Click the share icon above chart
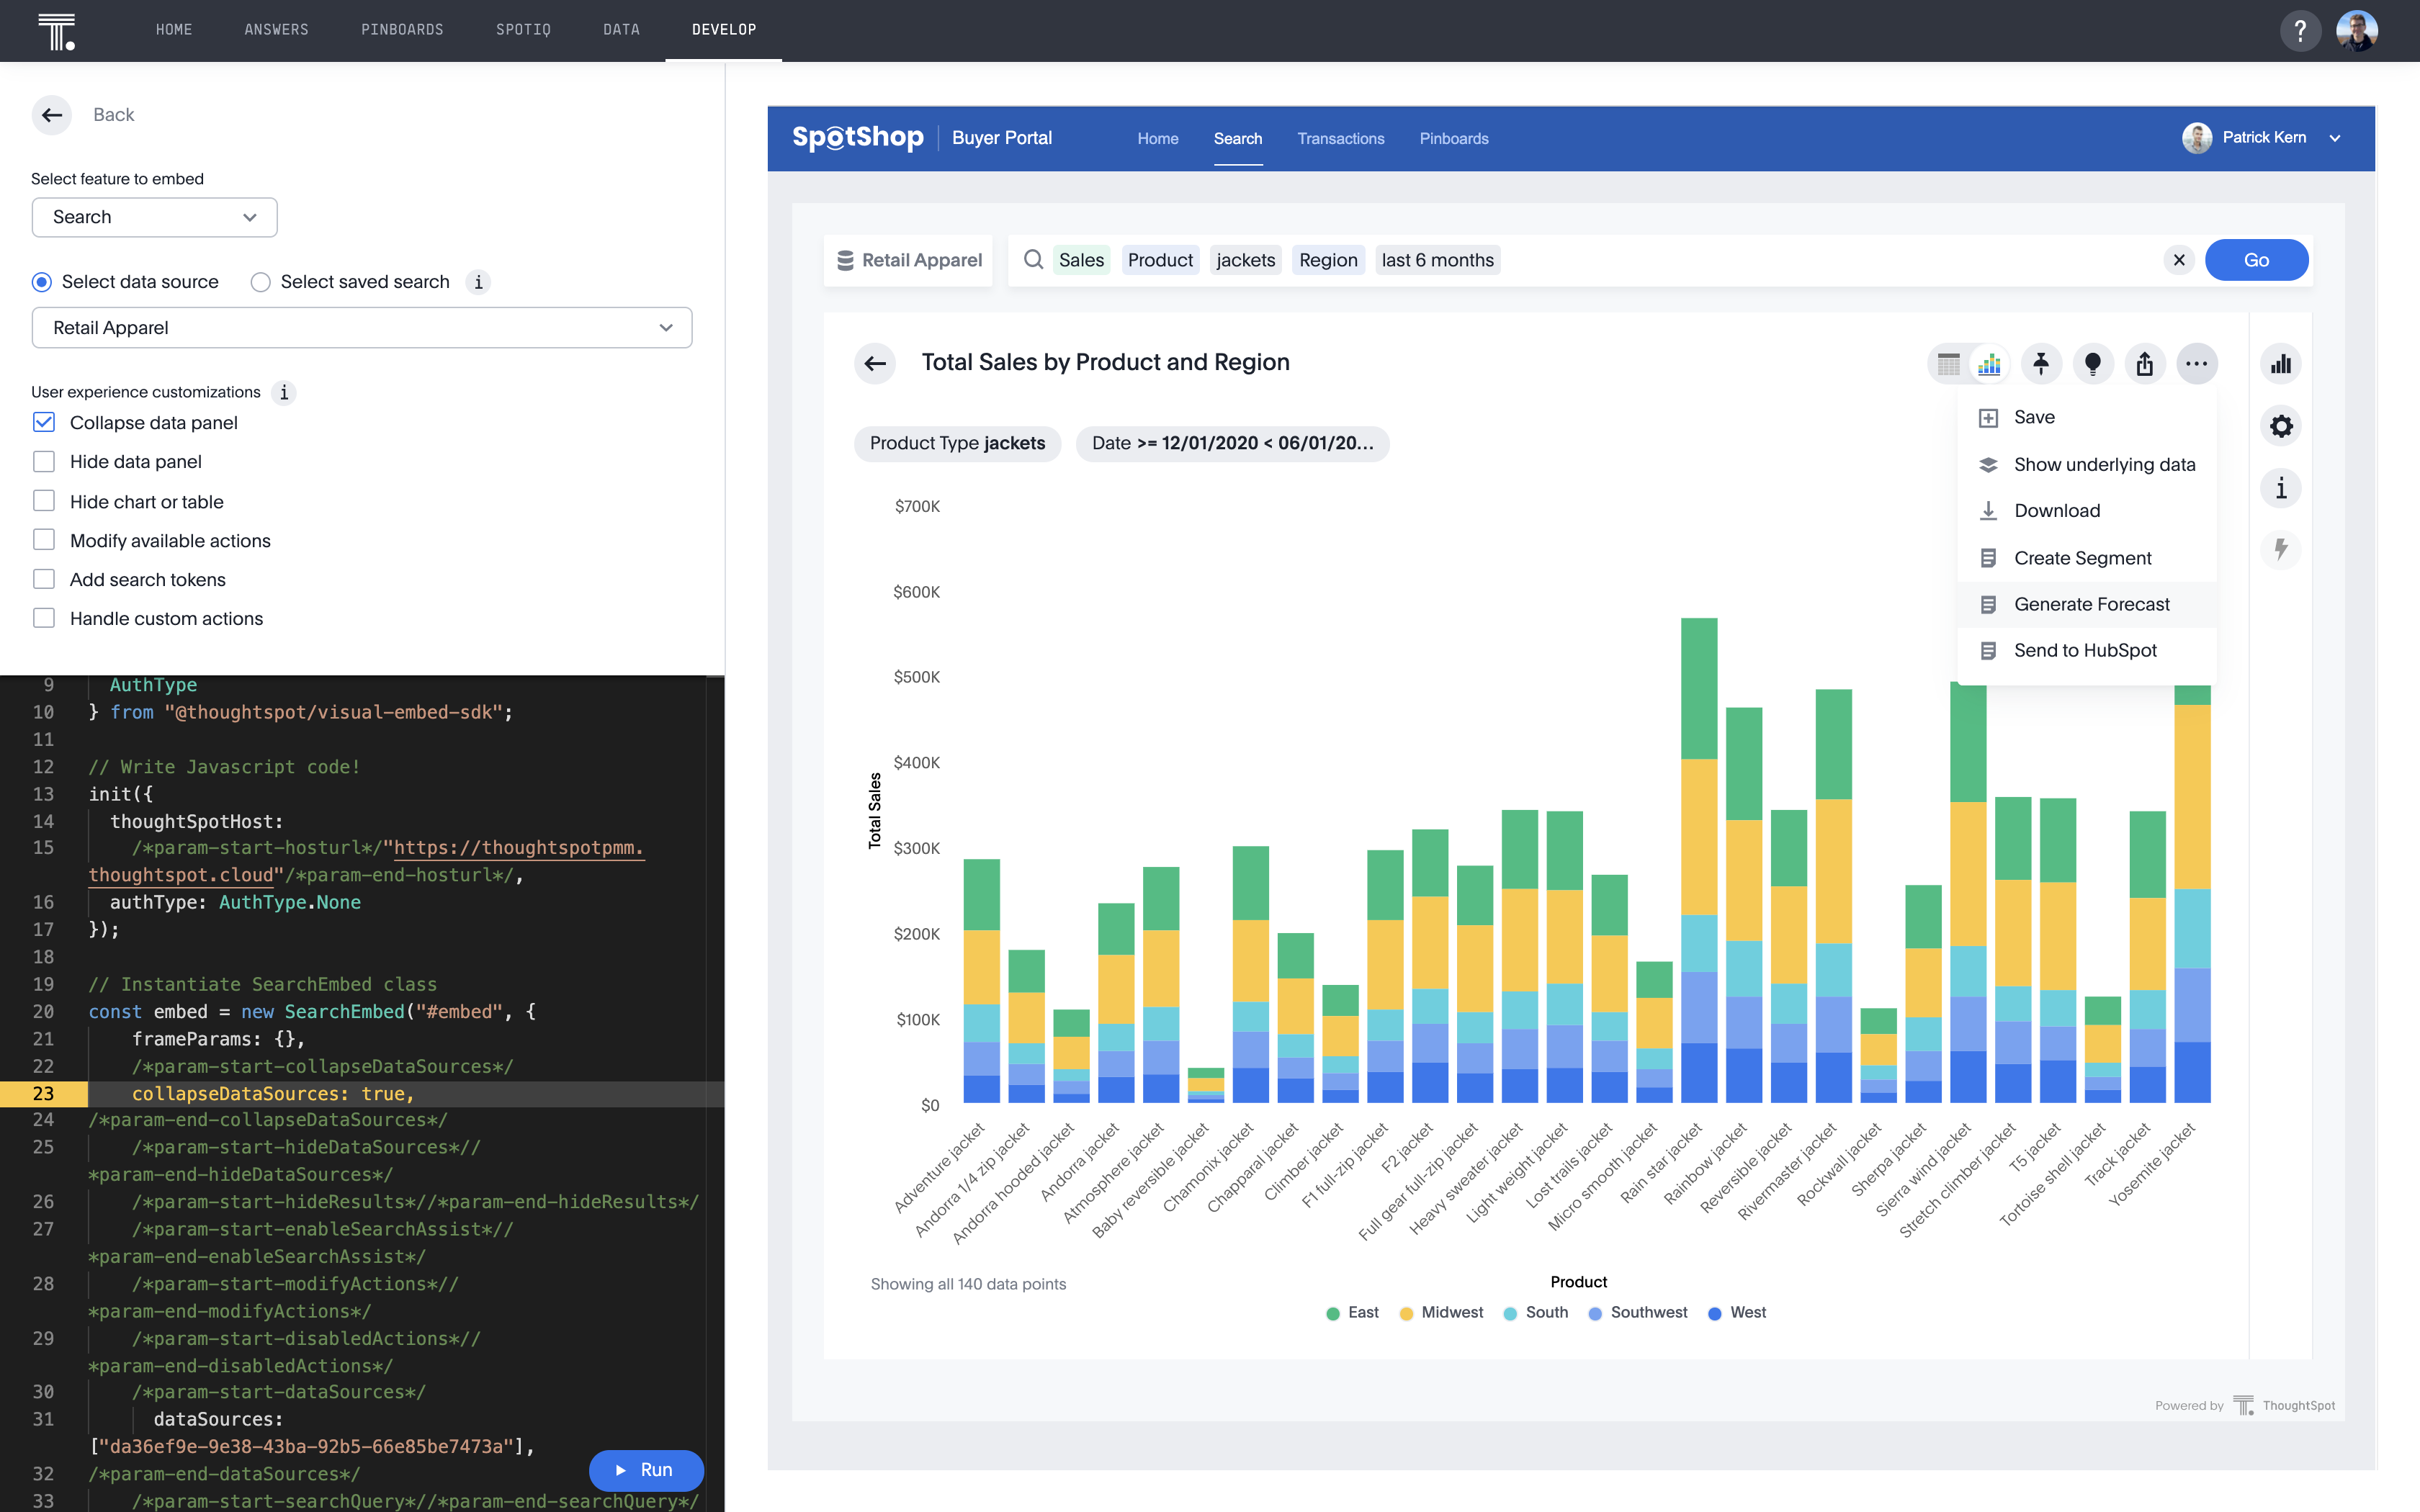2420x1512 pixels. 2144,364
